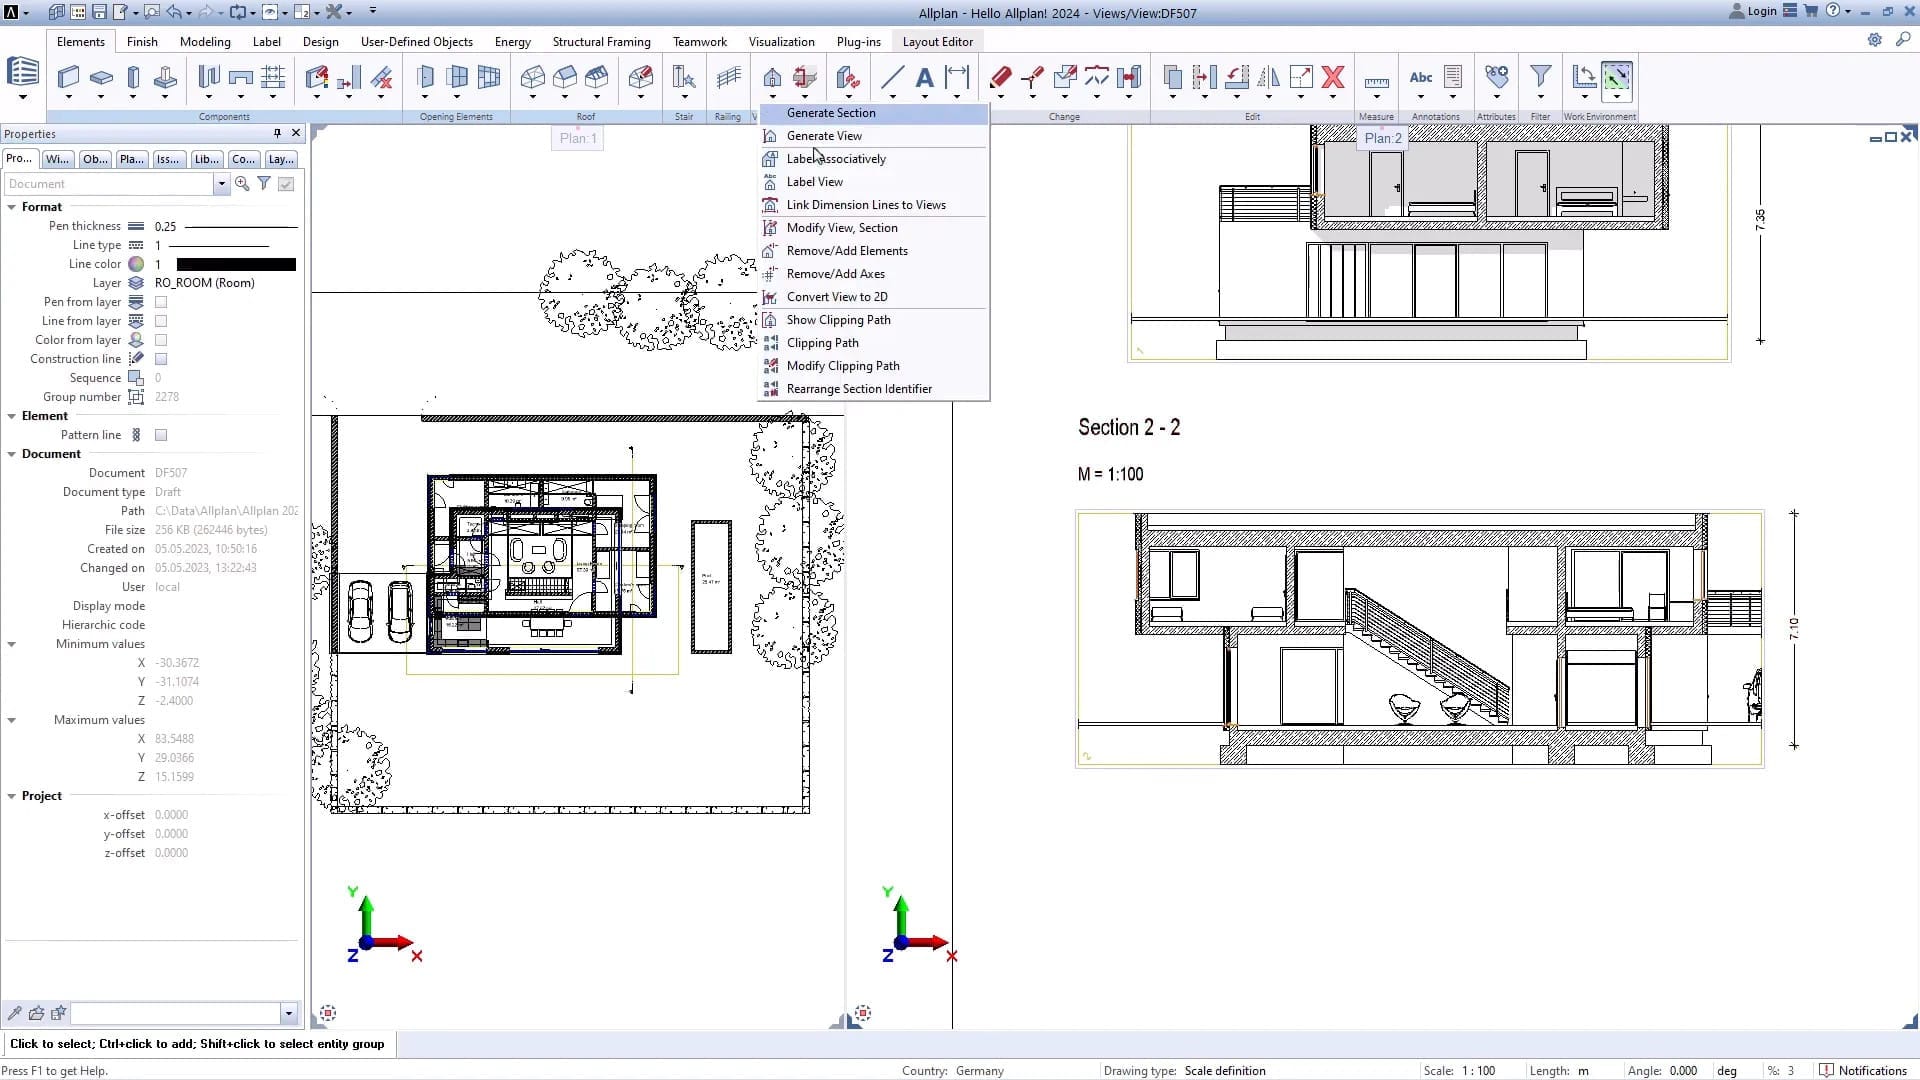The width and height of the screenshot is (1920, 1080).
Task: Open the Structural Framing ribbon tab
Action: pyautogui.click(x=601, y=42)
